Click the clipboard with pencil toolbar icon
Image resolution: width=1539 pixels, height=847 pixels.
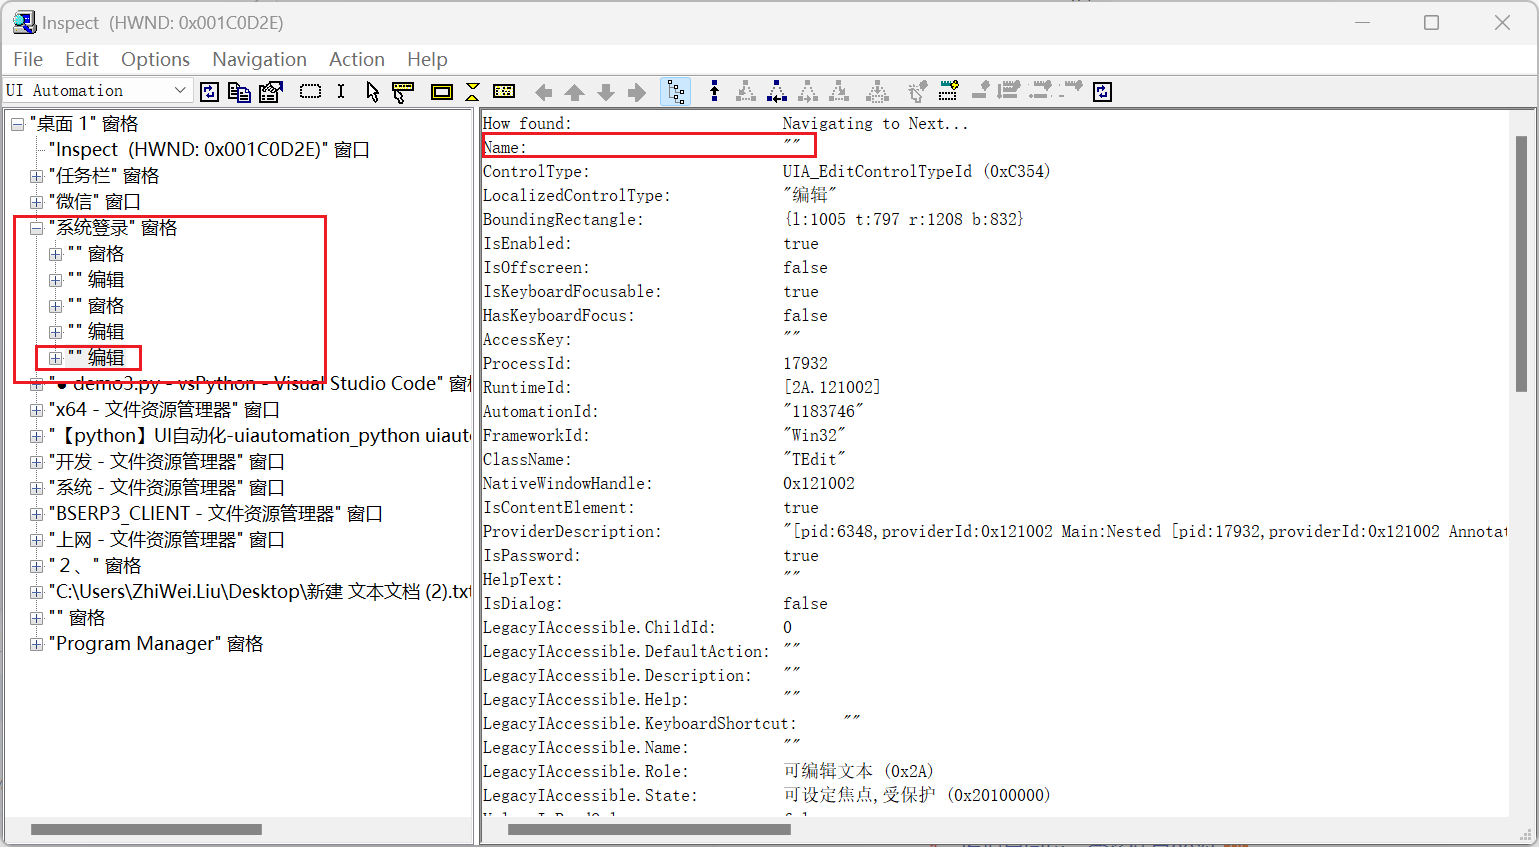tap(270, 92)
